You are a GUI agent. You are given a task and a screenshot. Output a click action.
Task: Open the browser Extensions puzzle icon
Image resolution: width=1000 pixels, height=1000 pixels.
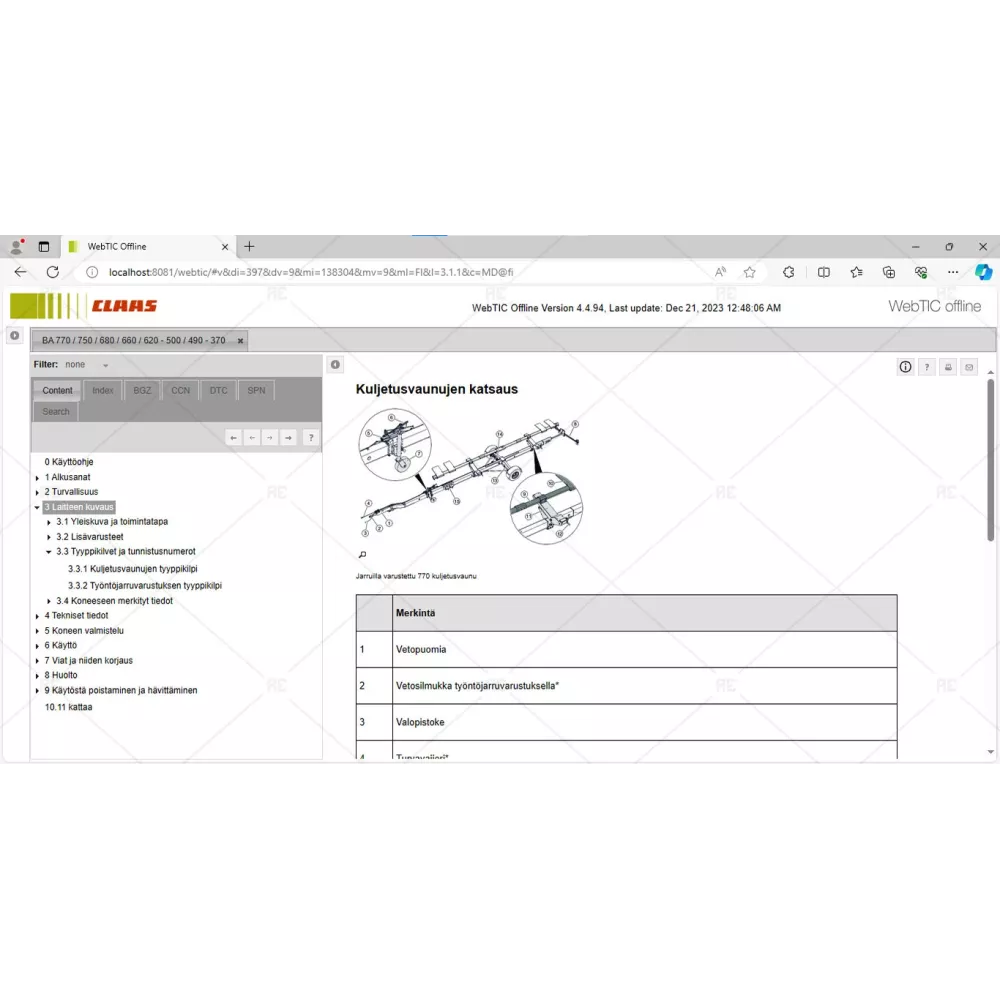tap(788, 272)
